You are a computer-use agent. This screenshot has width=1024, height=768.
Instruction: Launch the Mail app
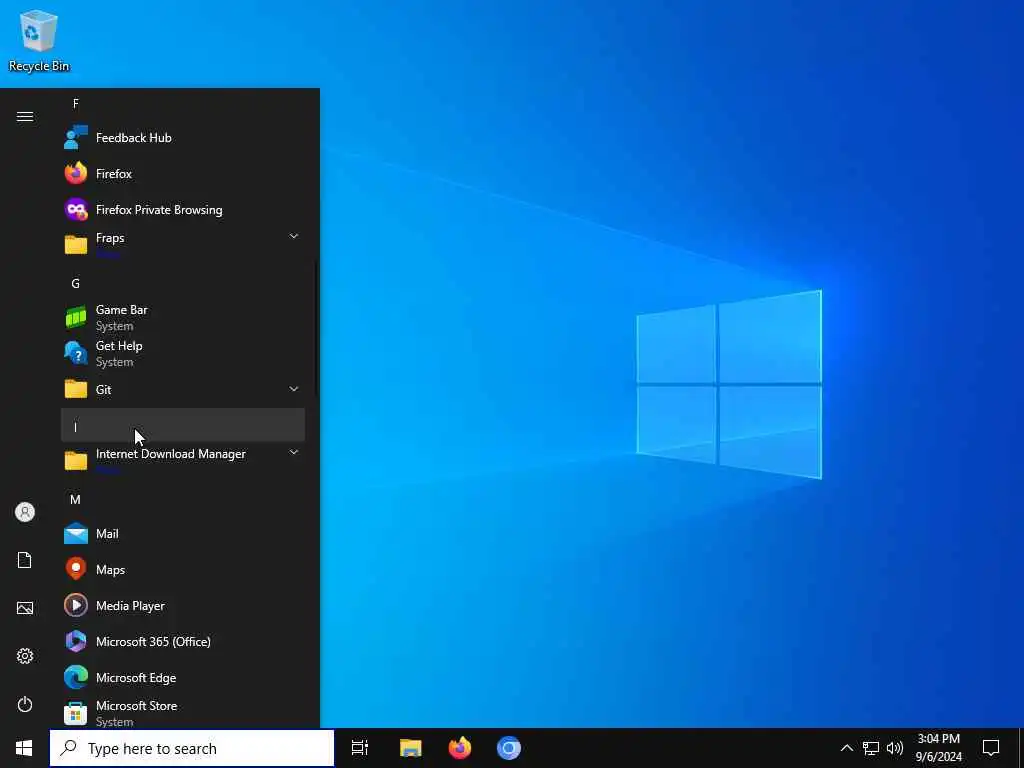coord(183,534)
